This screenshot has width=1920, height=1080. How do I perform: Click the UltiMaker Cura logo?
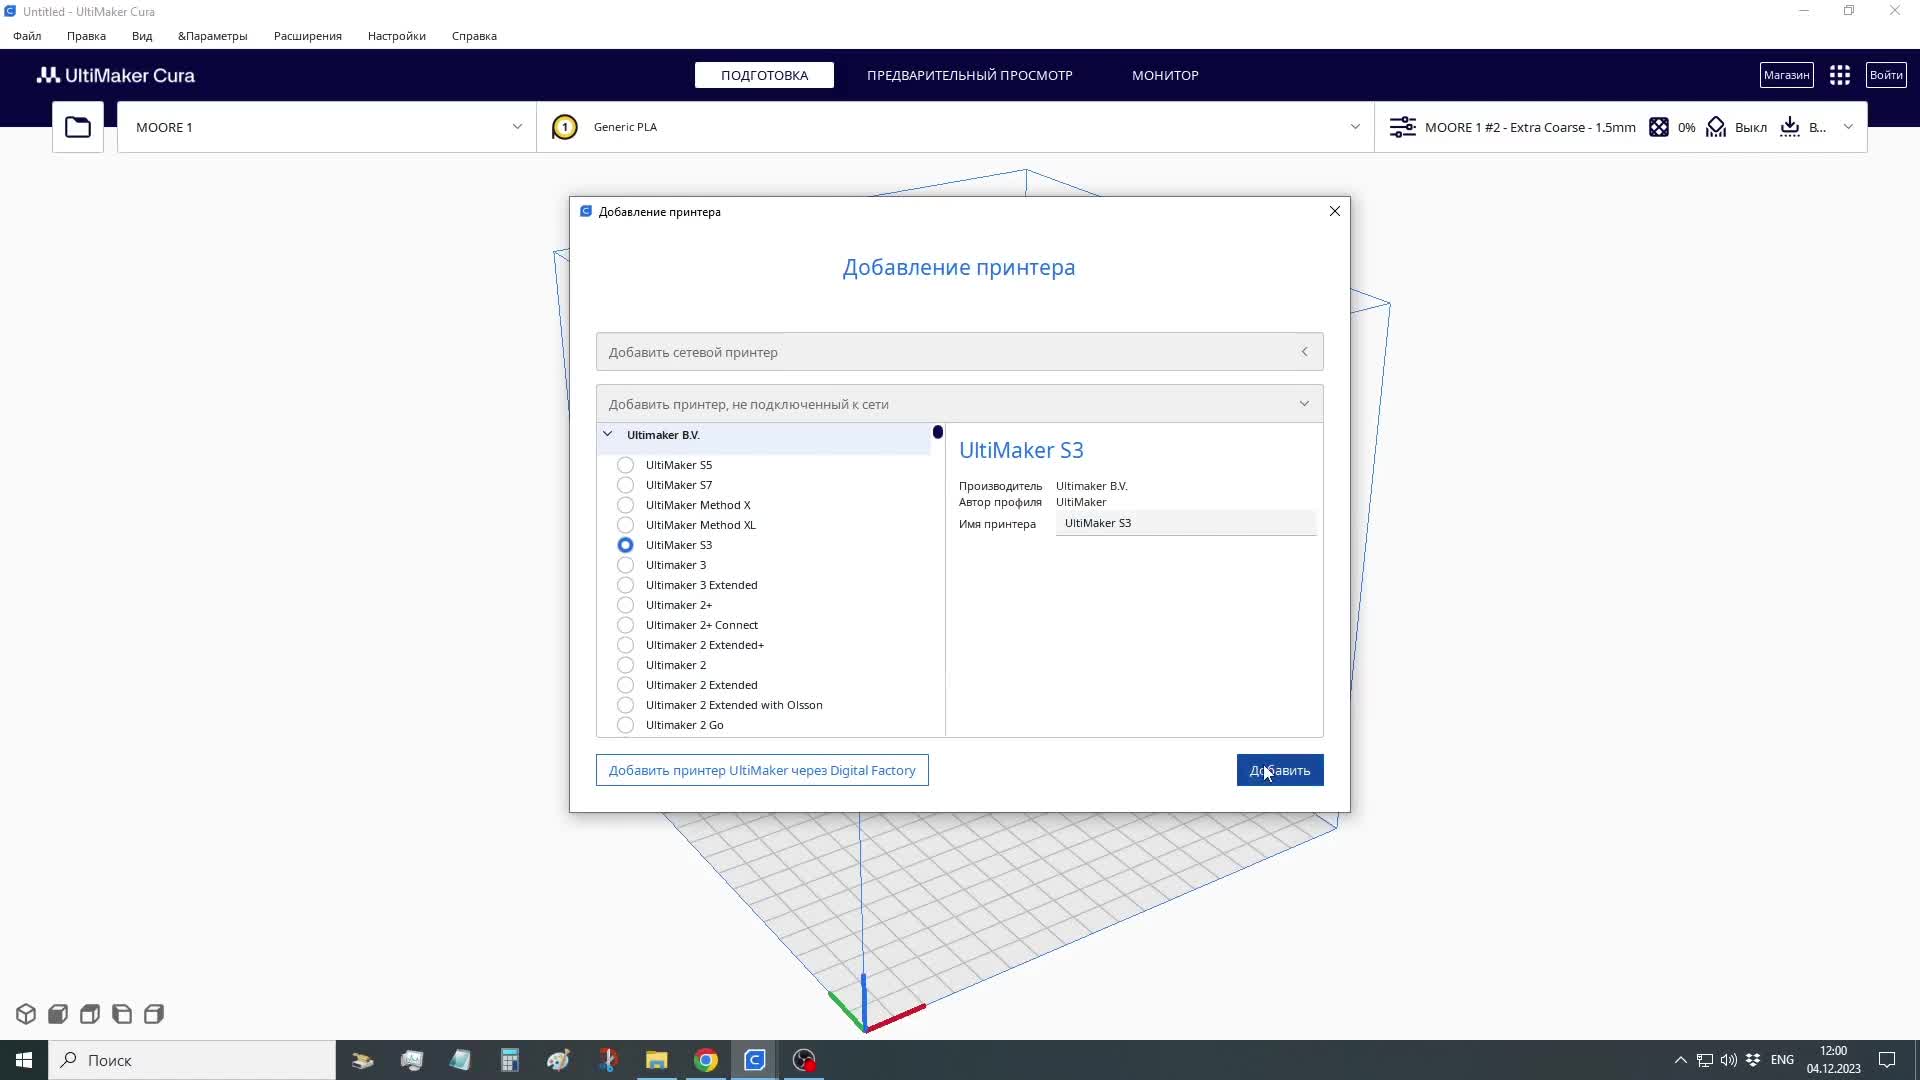(x=116, y=75)
